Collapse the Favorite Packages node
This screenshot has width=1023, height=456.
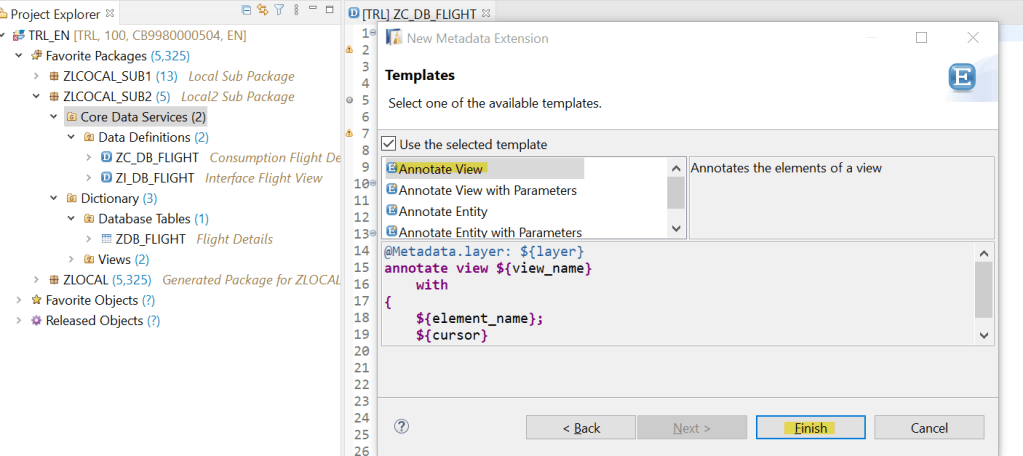[20, 56]
